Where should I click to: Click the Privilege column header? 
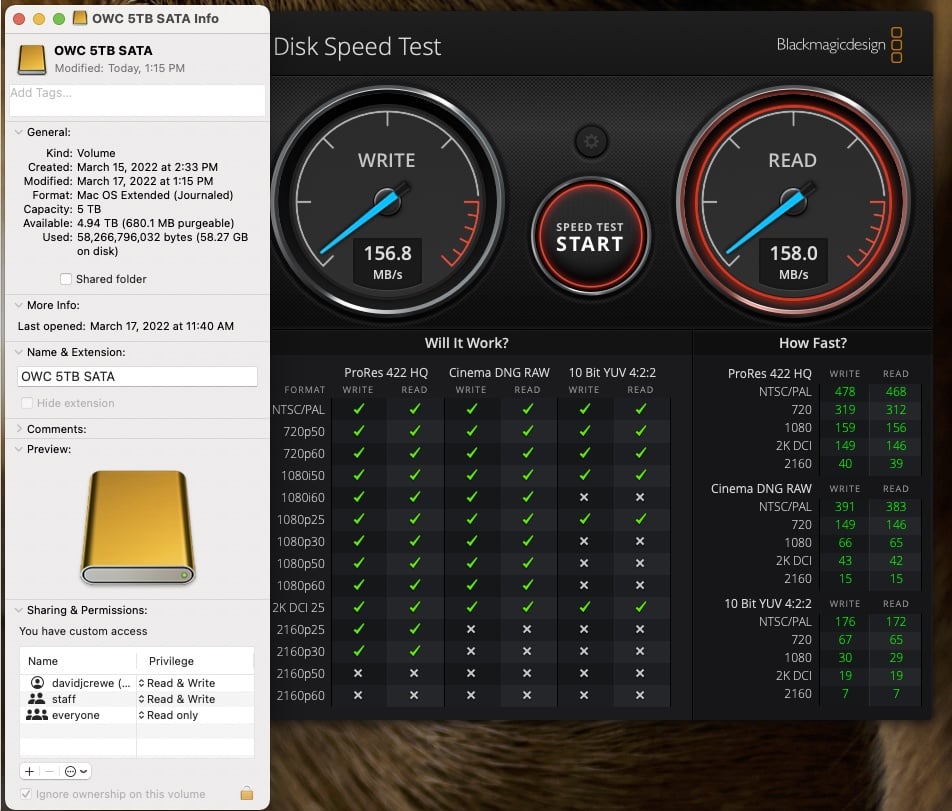(171, 661)
